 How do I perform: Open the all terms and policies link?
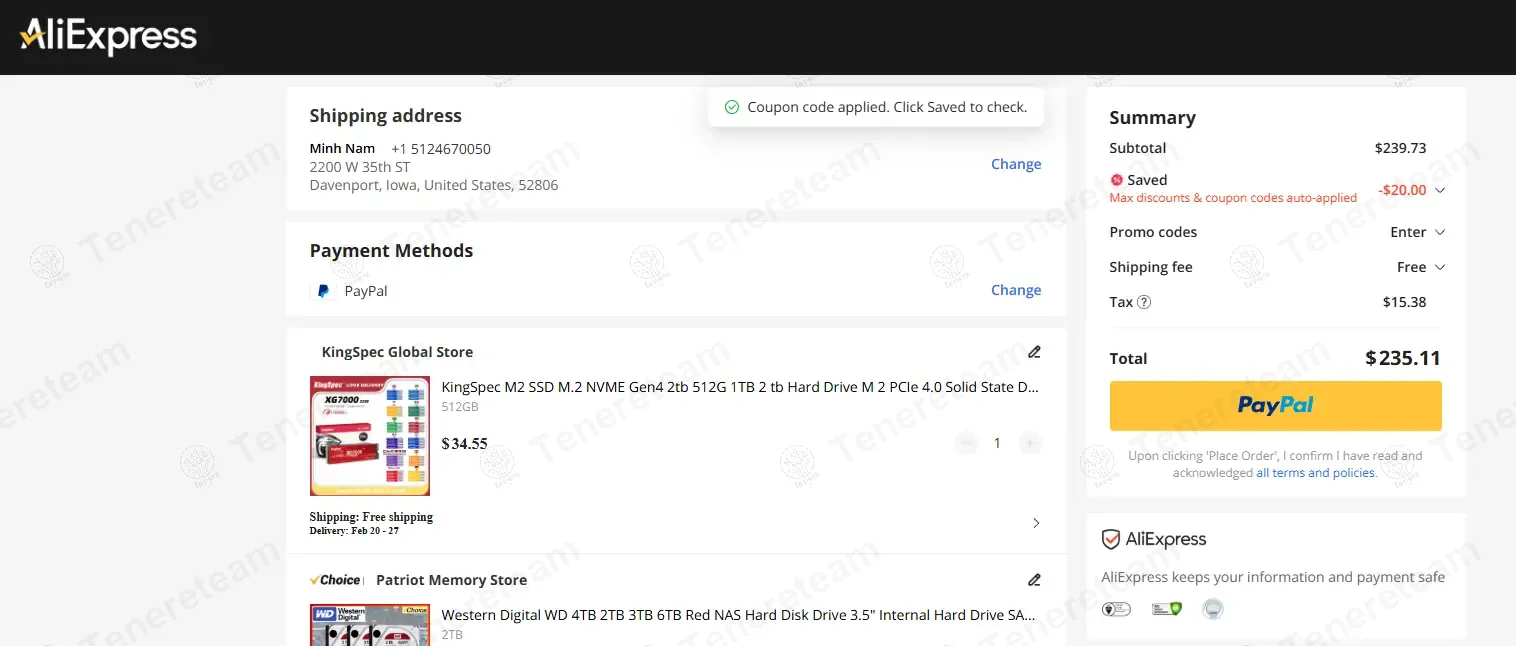coord(1316,473)
